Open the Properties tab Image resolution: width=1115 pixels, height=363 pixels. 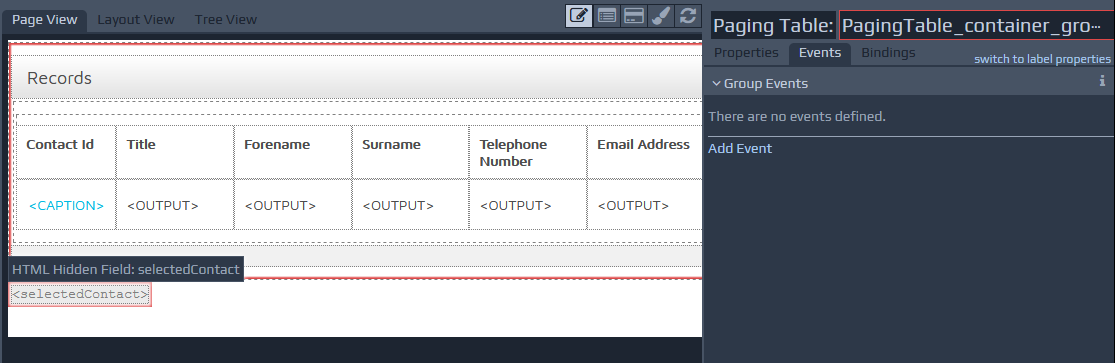click(x=746, y=53)
